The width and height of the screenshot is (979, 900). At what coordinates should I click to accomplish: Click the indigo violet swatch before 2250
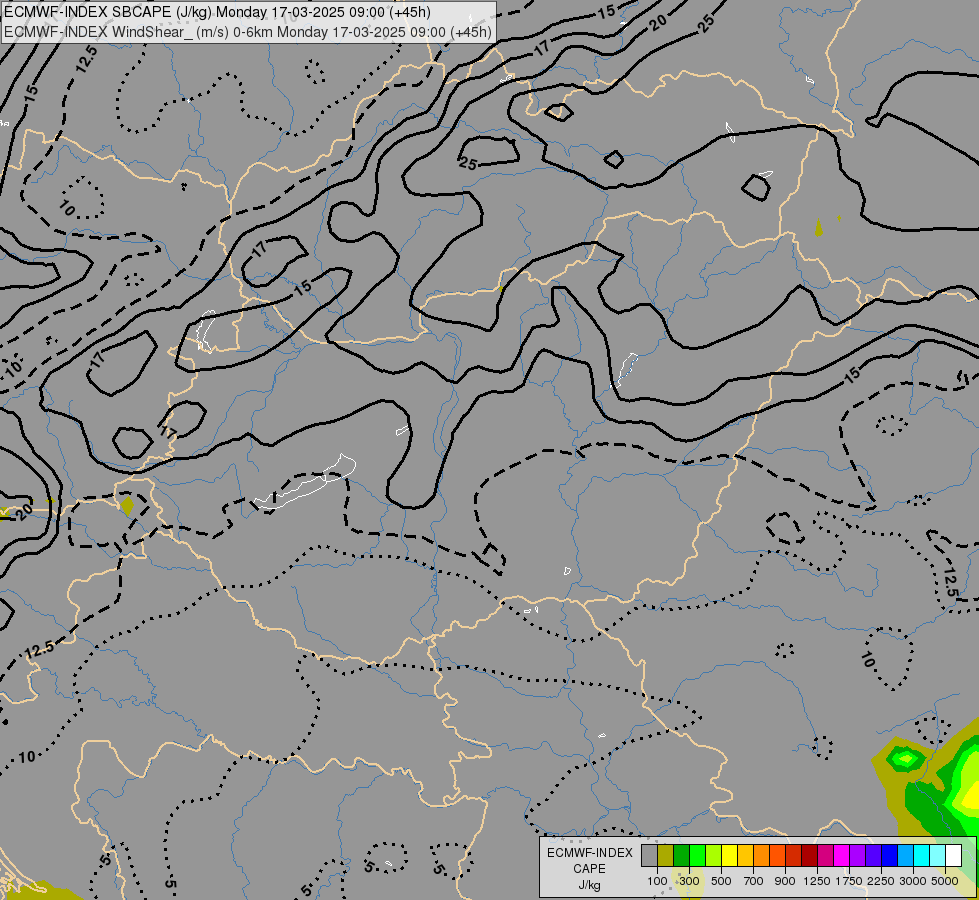tap(873, 856)
